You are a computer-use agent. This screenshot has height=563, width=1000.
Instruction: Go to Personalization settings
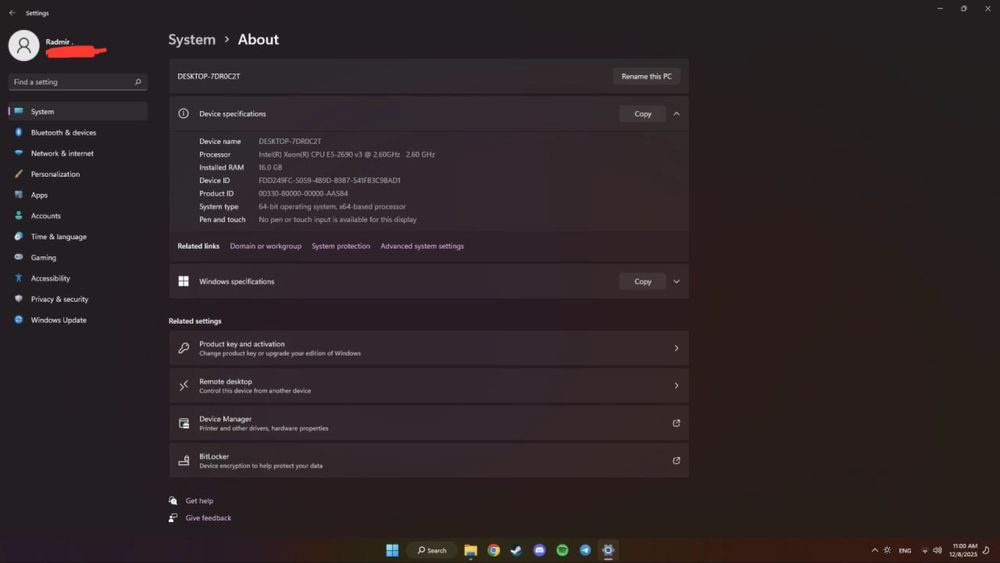click(x=78, y=174)
